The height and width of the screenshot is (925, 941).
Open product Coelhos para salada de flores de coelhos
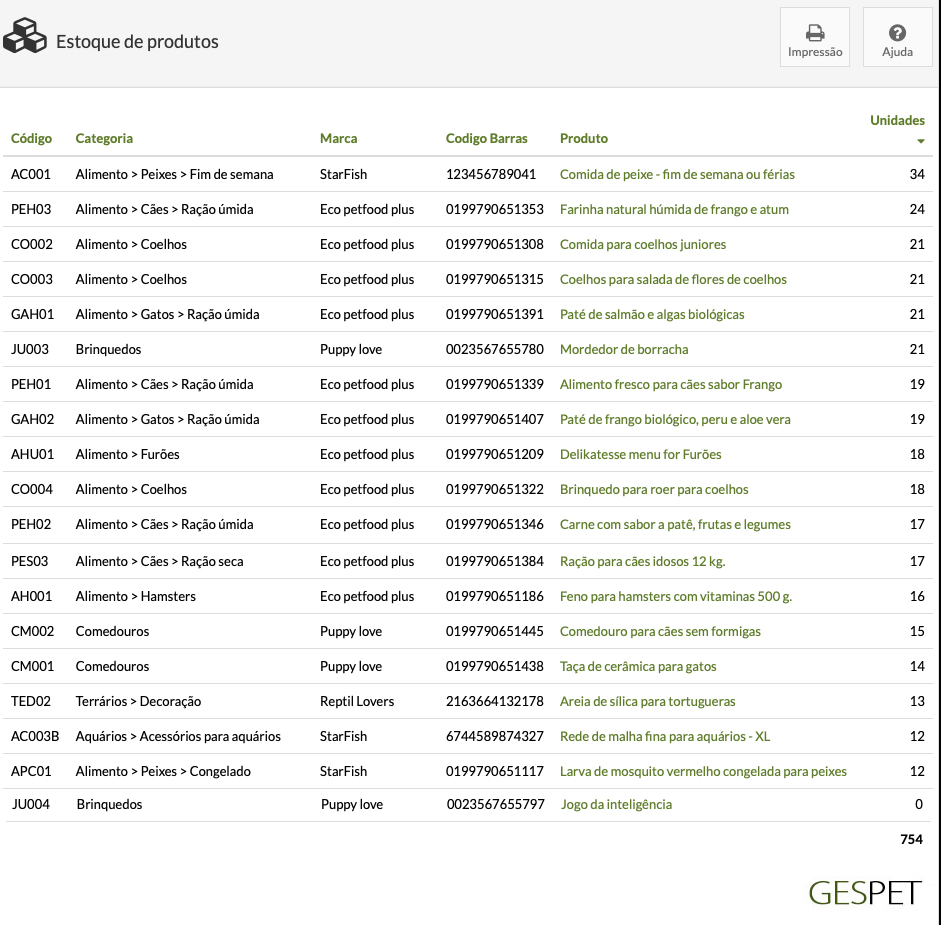click(673, 279)
